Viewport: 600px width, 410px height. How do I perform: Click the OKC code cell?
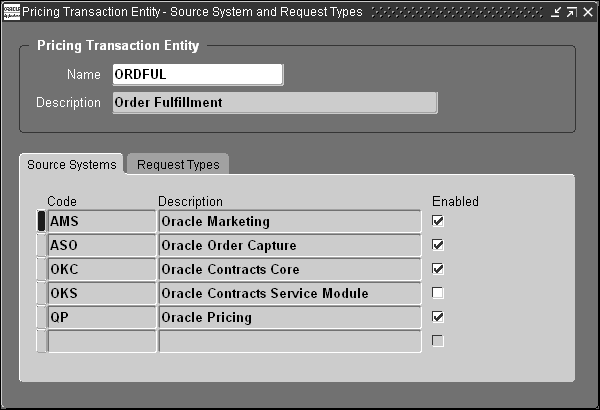[102, 269]
